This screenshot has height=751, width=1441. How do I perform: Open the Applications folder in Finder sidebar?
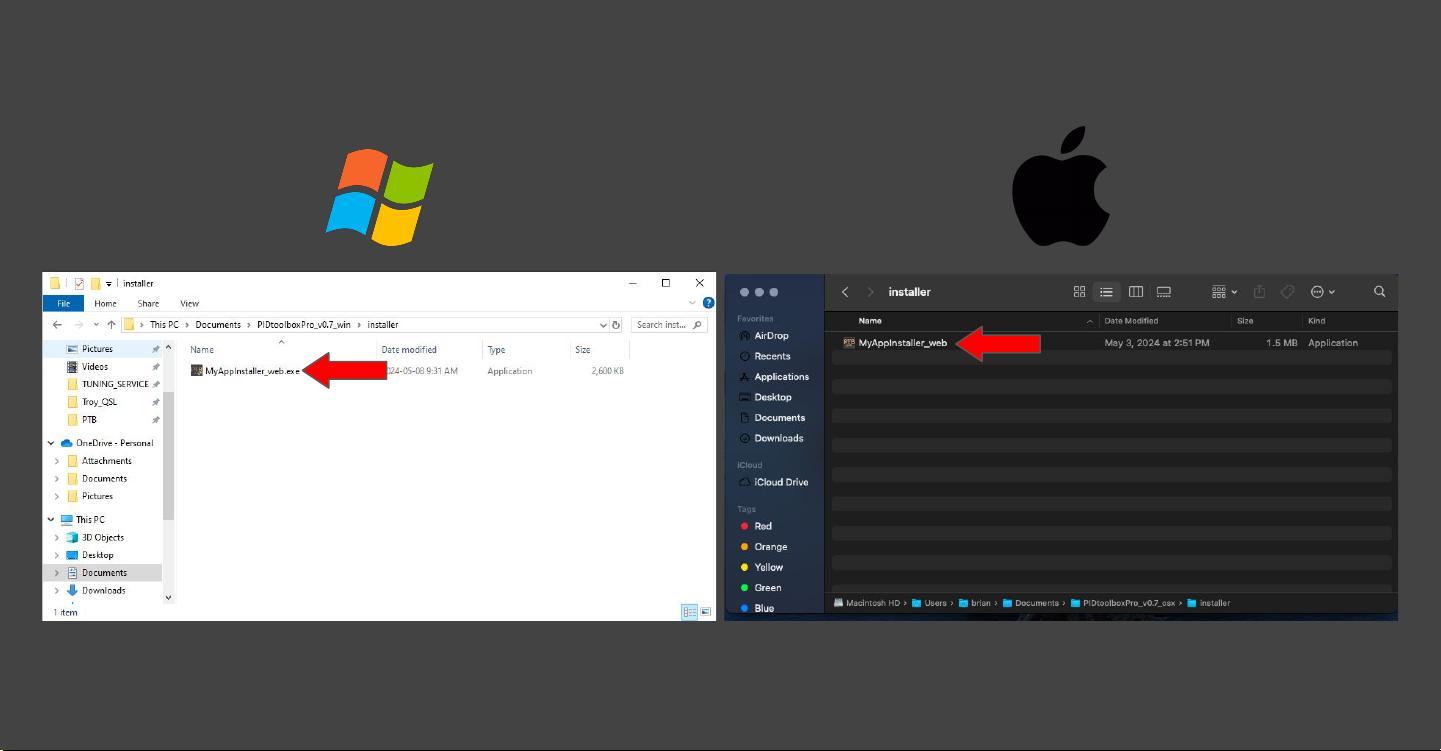783,376
